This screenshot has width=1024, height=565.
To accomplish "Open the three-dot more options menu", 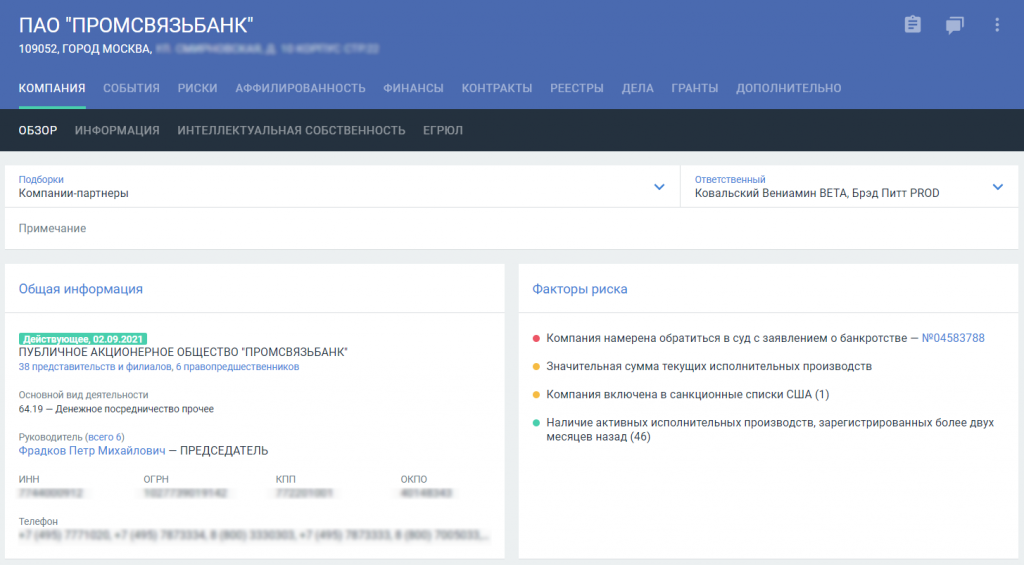I will (x=997, y=25).
